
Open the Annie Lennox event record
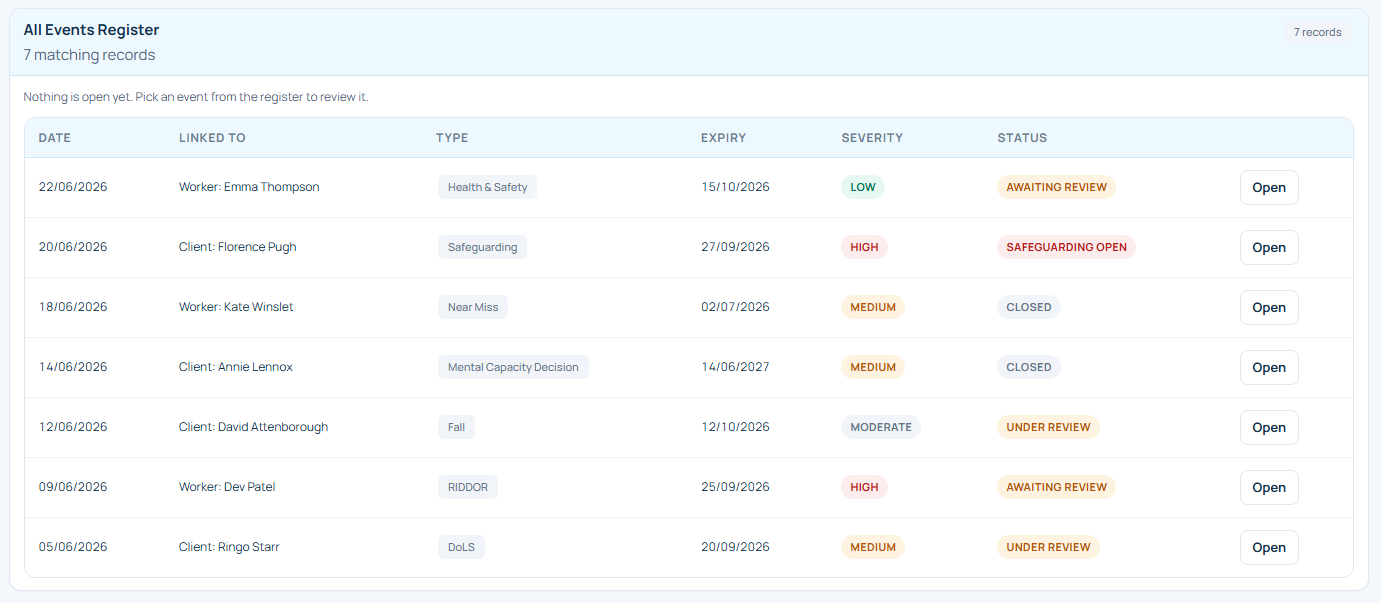click(1269, 367)
